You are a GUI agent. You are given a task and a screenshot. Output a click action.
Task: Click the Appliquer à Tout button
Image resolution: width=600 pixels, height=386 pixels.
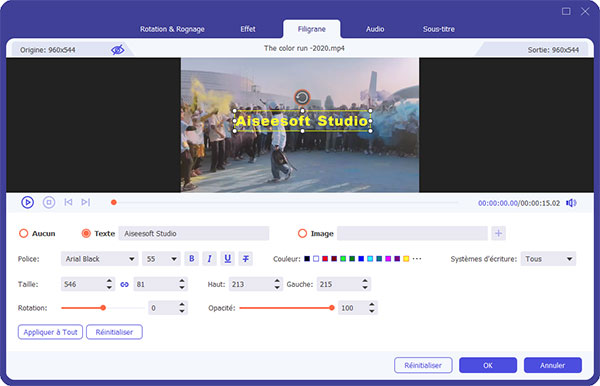click(x=50, y=332)
